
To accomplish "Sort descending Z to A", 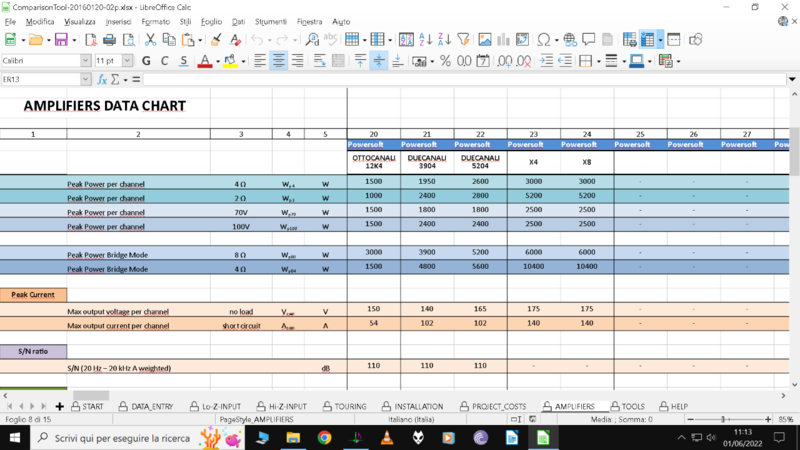I will [444, 40].
